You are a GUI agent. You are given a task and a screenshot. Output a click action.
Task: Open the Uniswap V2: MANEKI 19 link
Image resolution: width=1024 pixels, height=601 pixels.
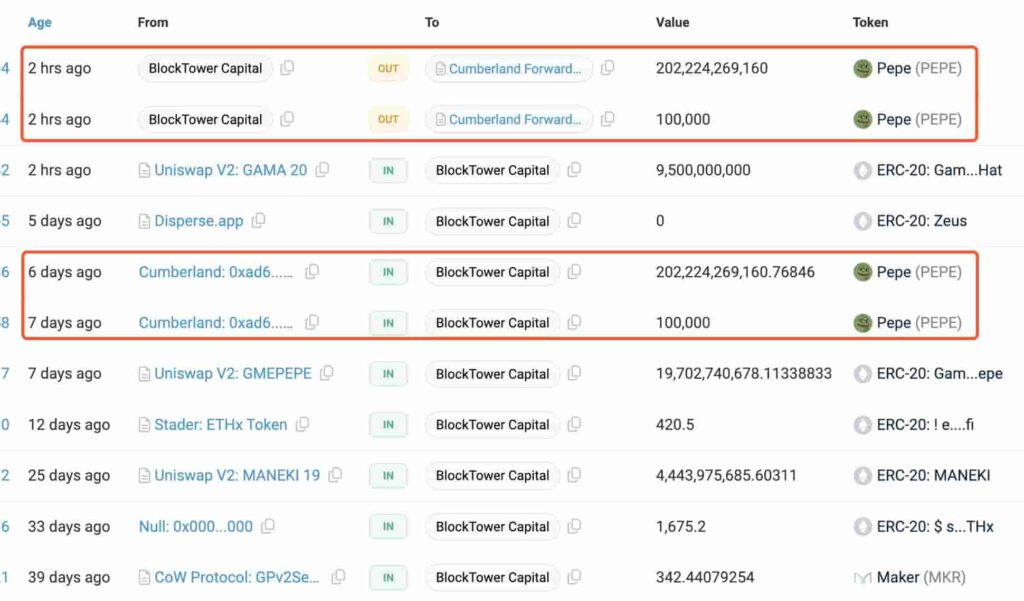(237, 476)
